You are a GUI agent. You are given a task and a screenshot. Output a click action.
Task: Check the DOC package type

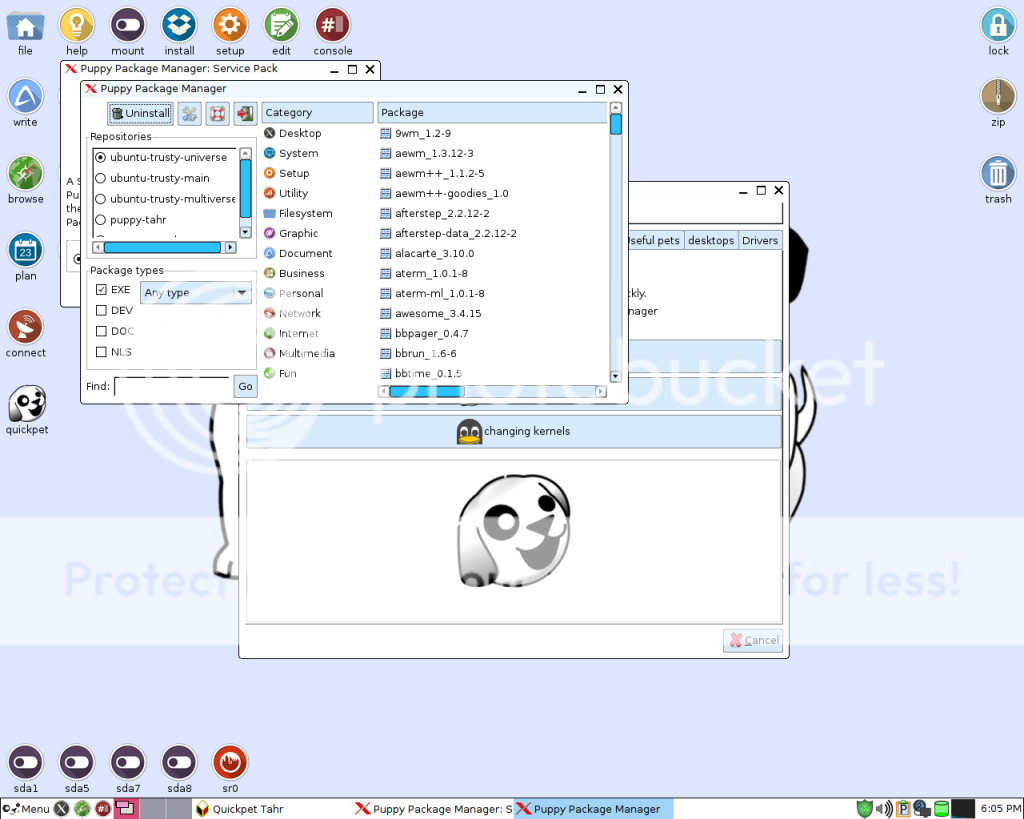(100, 331)
